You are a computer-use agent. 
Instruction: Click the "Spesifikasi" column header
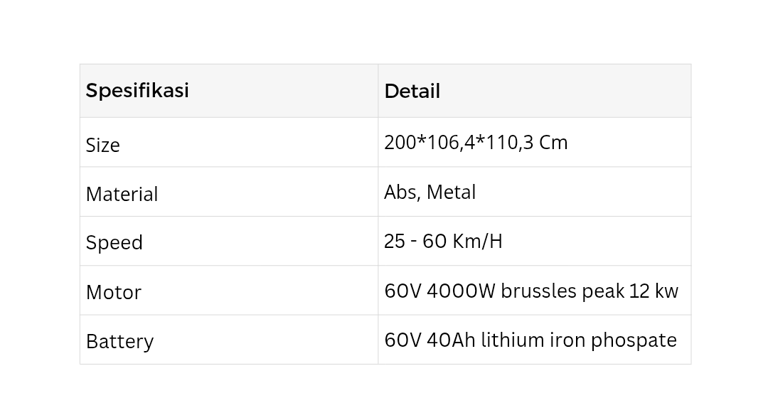[x=137, y=91]
